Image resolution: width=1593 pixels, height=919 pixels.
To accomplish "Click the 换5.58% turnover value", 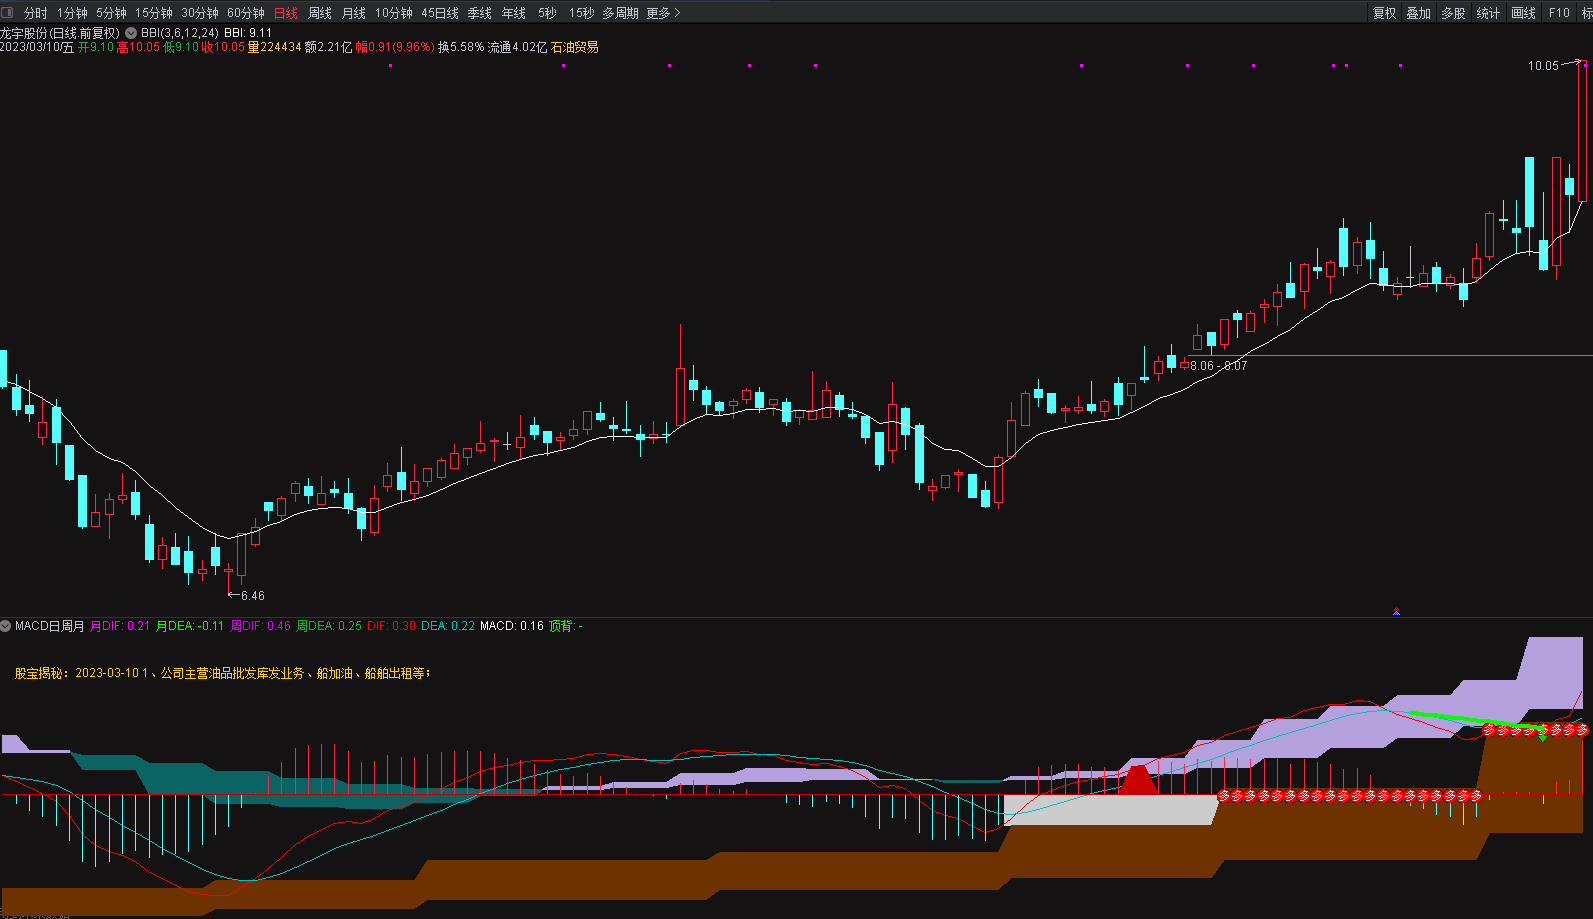I will 461,47.
